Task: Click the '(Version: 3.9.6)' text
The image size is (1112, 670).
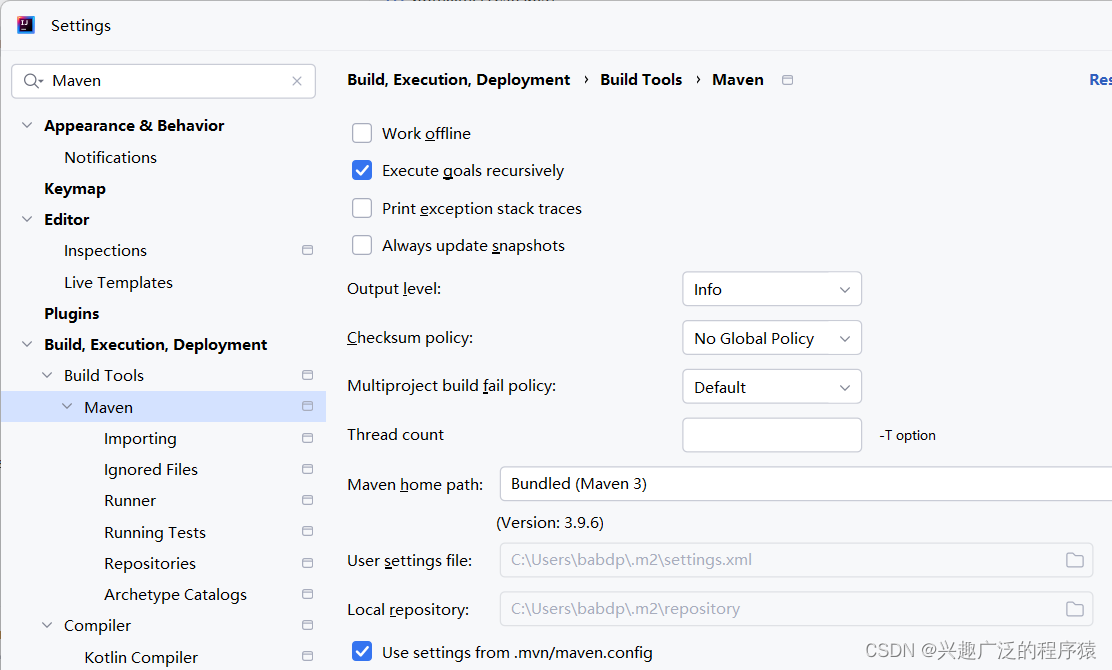Action: (x=550, y=523)
